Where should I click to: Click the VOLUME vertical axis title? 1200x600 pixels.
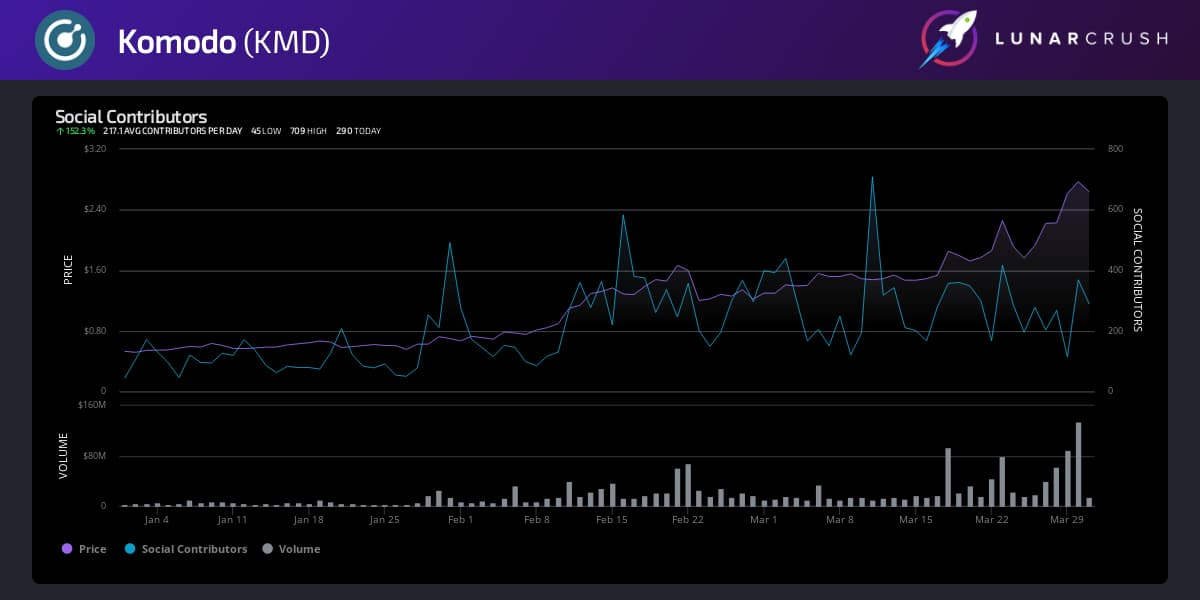[63, 456]
